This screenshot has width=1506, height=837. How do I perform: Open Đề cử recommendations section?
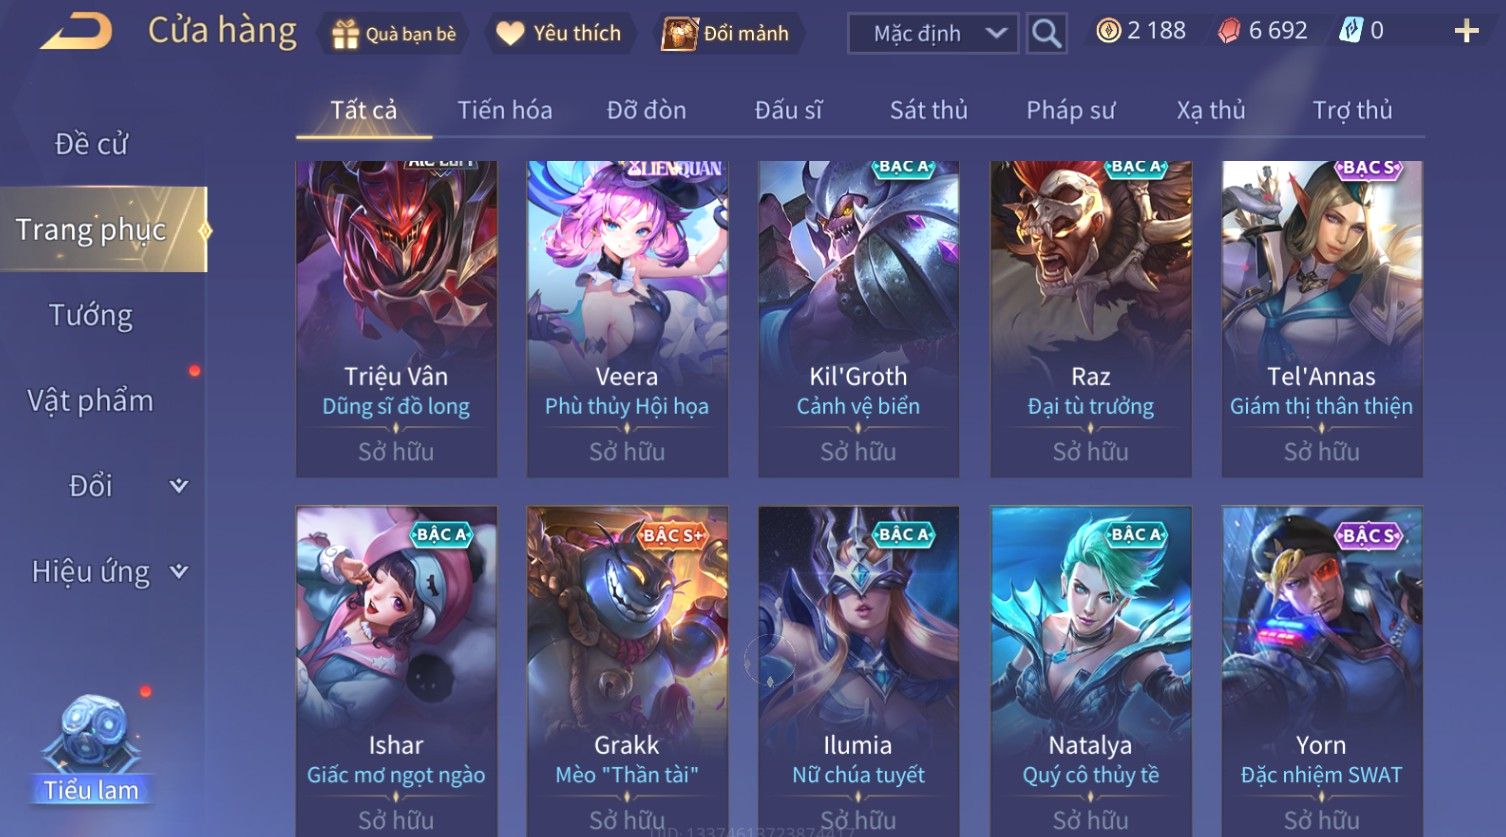[91, 144]
